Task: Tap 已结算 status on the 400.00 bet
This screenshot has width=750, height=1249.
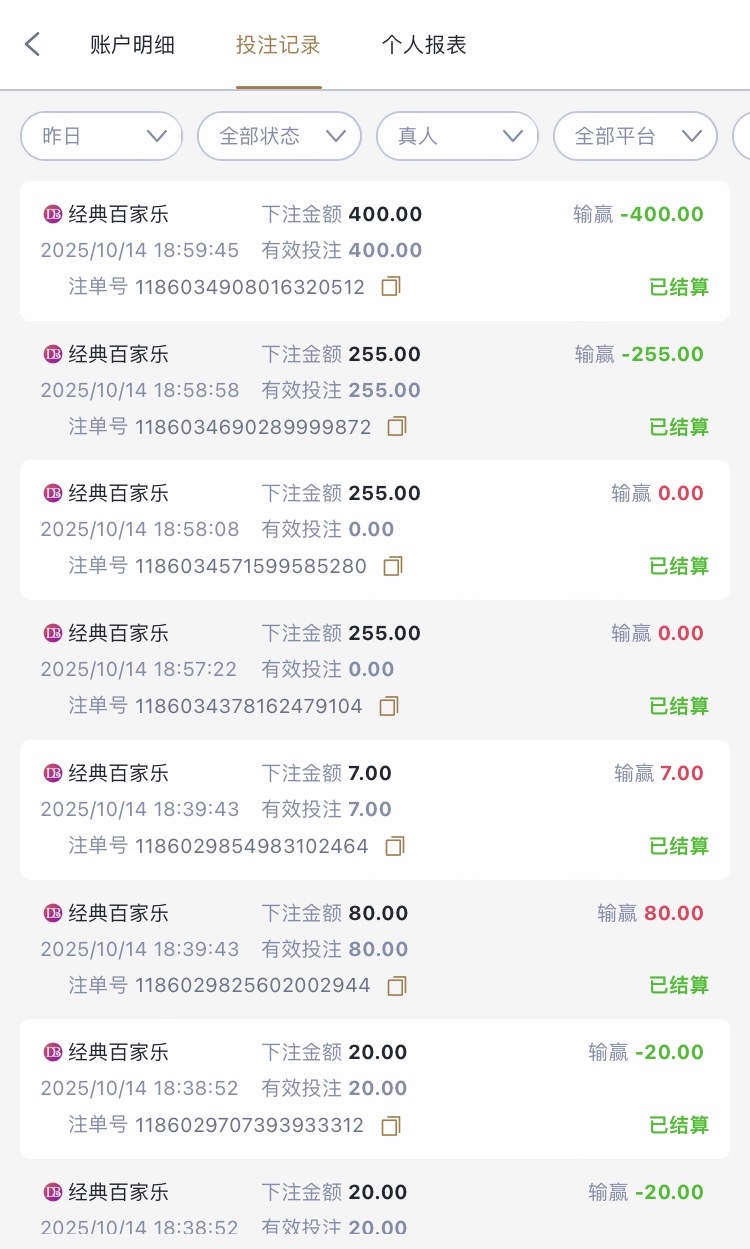Action: coord(679,287)
